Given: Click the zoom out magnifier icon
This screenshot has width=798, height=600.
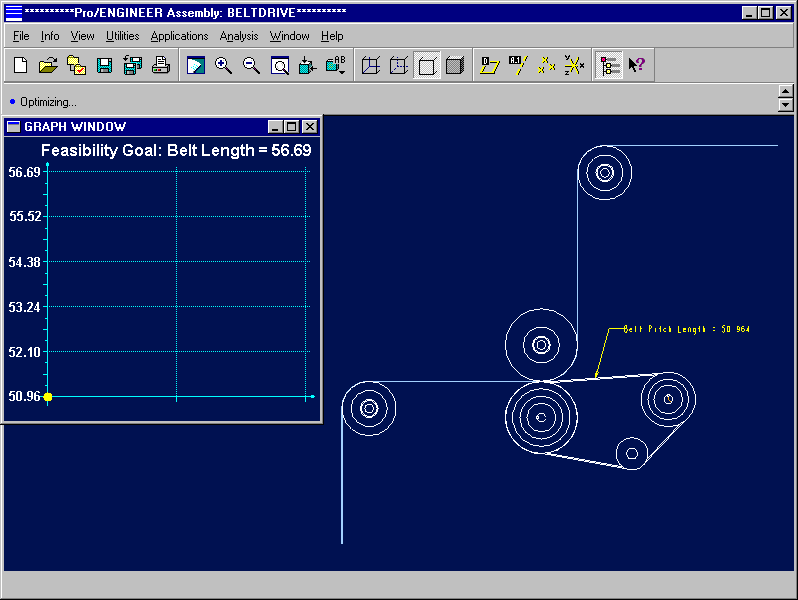Looking at the screenshot, I should coord(251,66).
